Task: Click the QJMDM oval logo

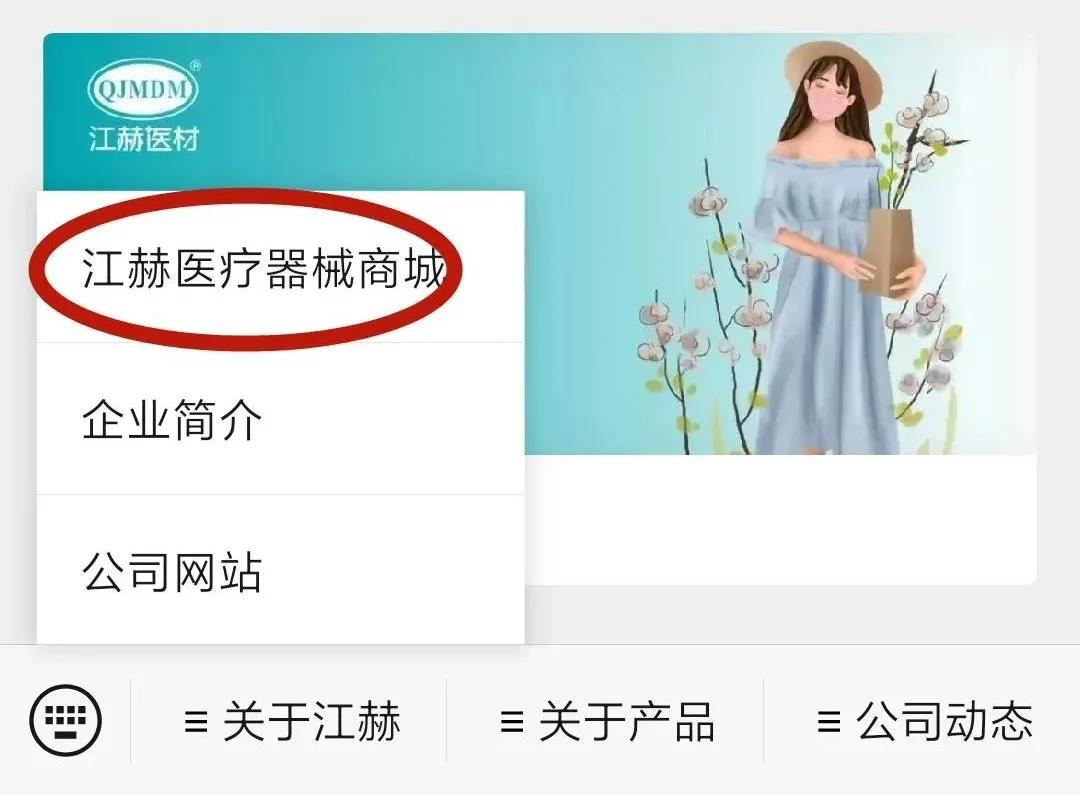Action: click(x=143, y=89)
